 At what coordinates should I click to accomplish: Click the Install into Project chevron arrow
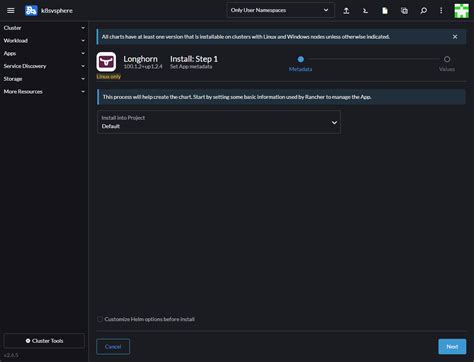(334, 123)
